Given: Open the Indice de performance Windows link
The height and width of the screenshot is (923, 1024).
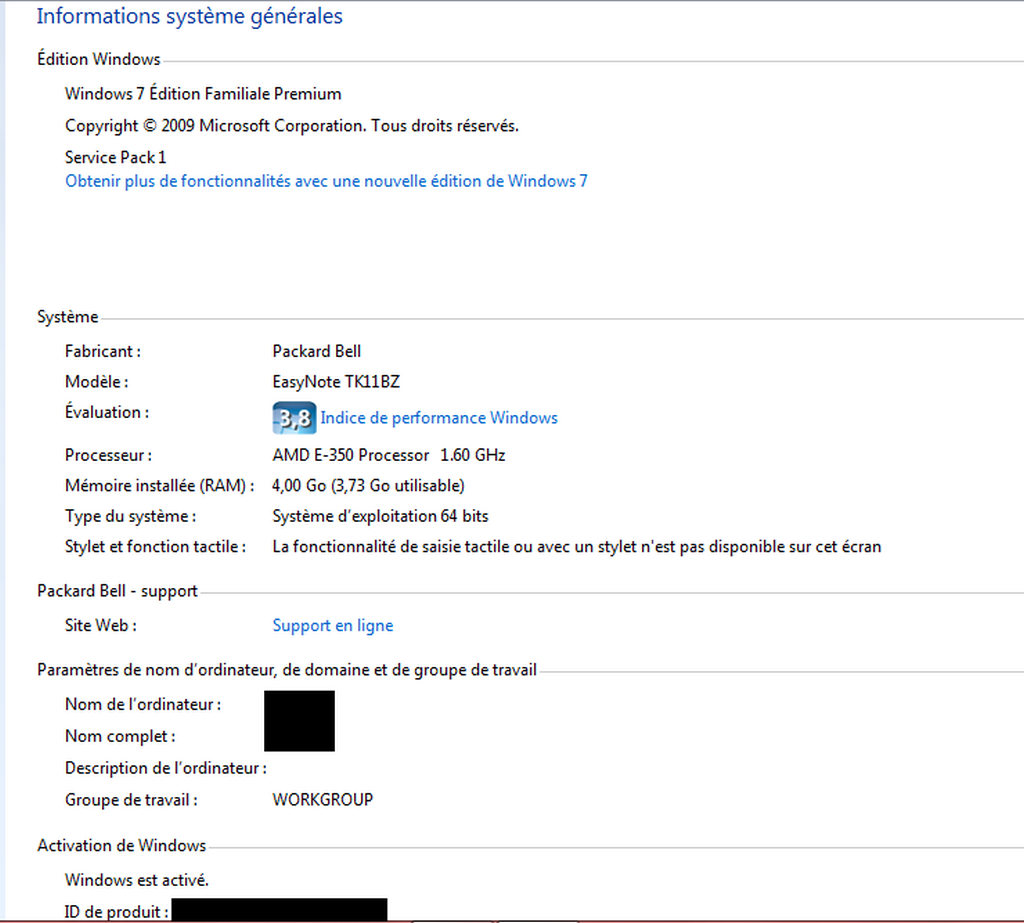Looking at the screenshot, I should tap(439, 418).
